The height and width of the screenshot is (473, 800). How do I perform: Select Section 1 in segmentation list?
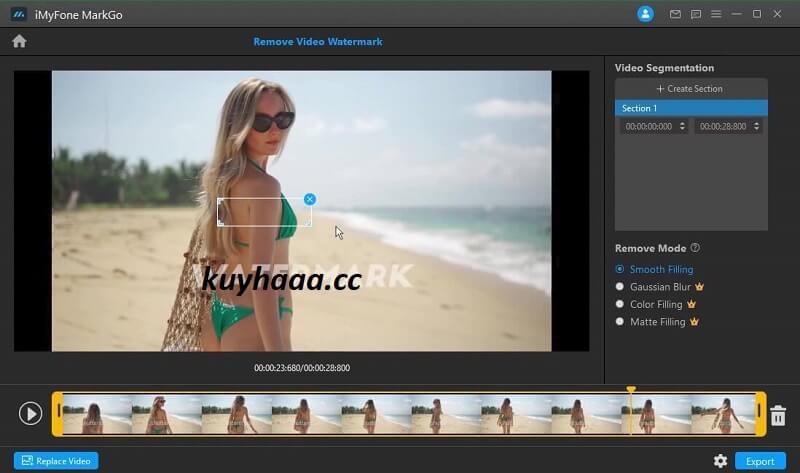pos(691,108)
